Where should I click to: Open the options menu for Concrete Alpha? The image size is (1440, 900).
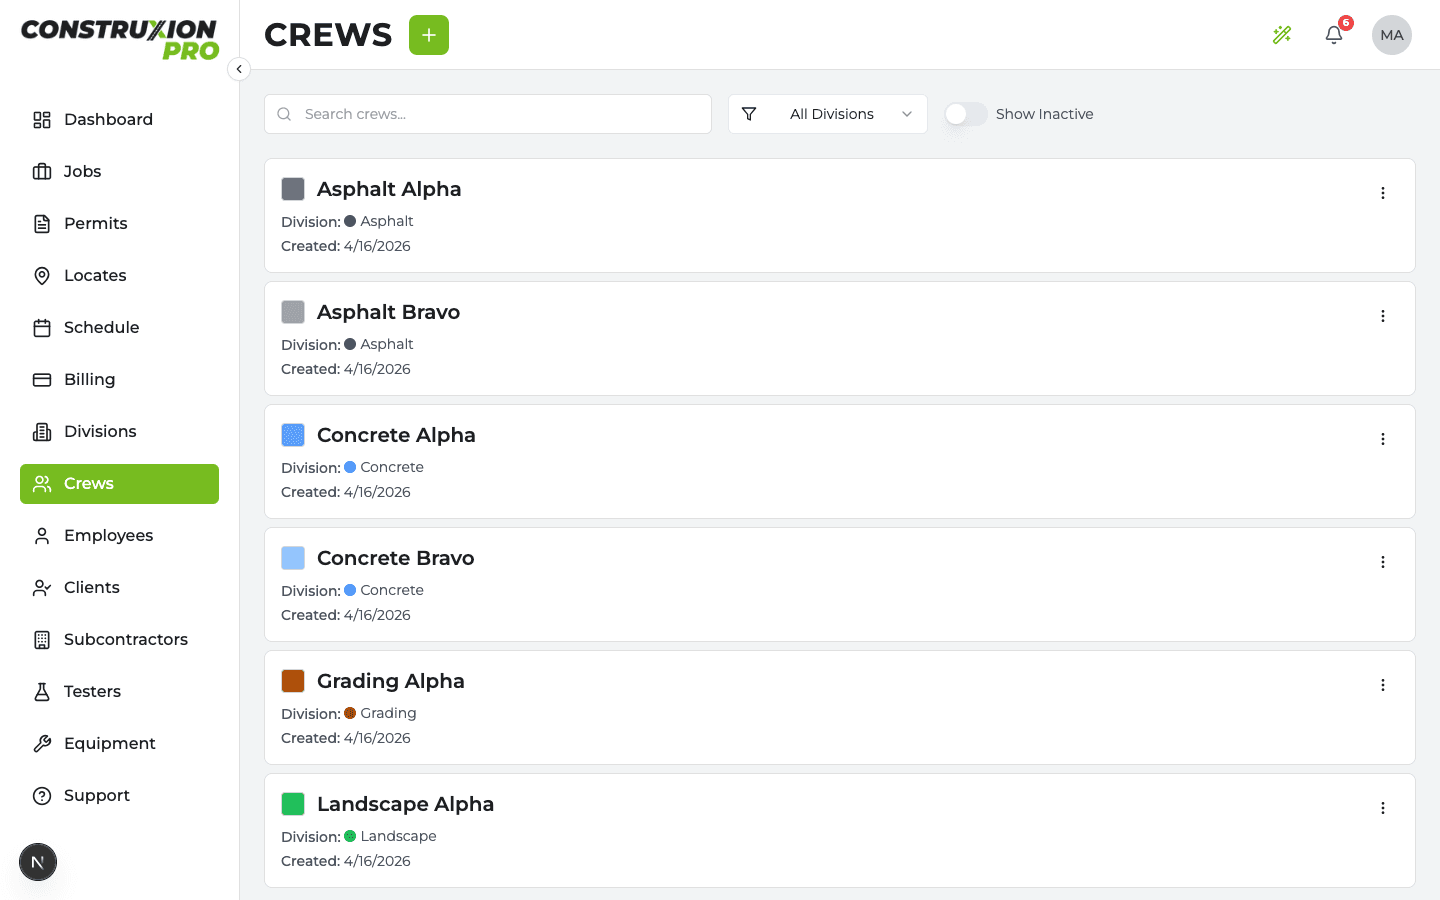(1383, 439)
